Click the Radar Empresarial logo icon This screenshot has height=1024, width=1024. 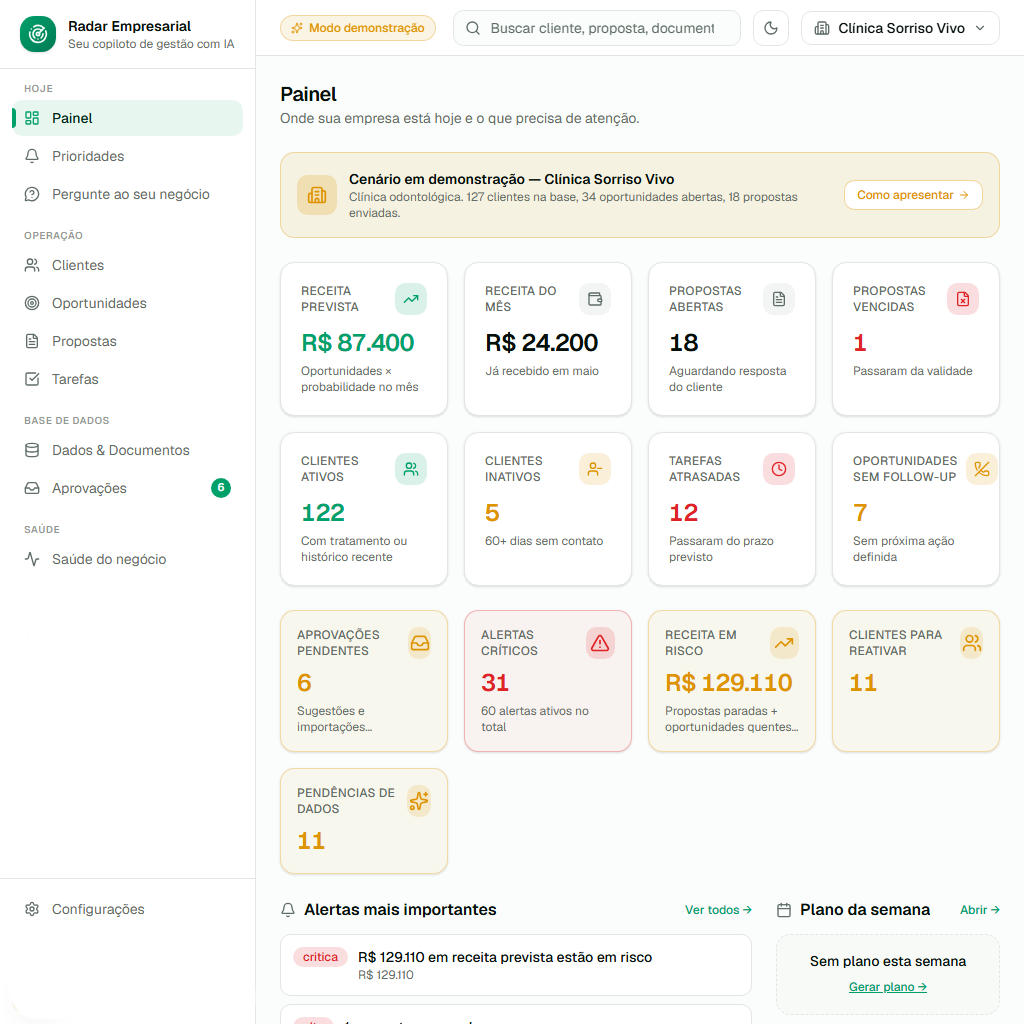(38, 34)
